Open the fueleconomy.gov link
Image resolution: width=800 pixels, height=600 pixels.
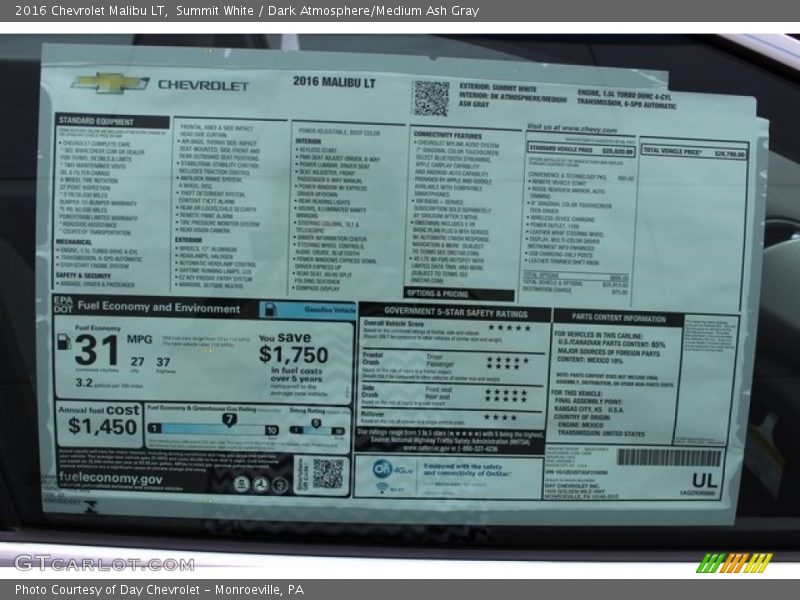(x=111, y=479)
